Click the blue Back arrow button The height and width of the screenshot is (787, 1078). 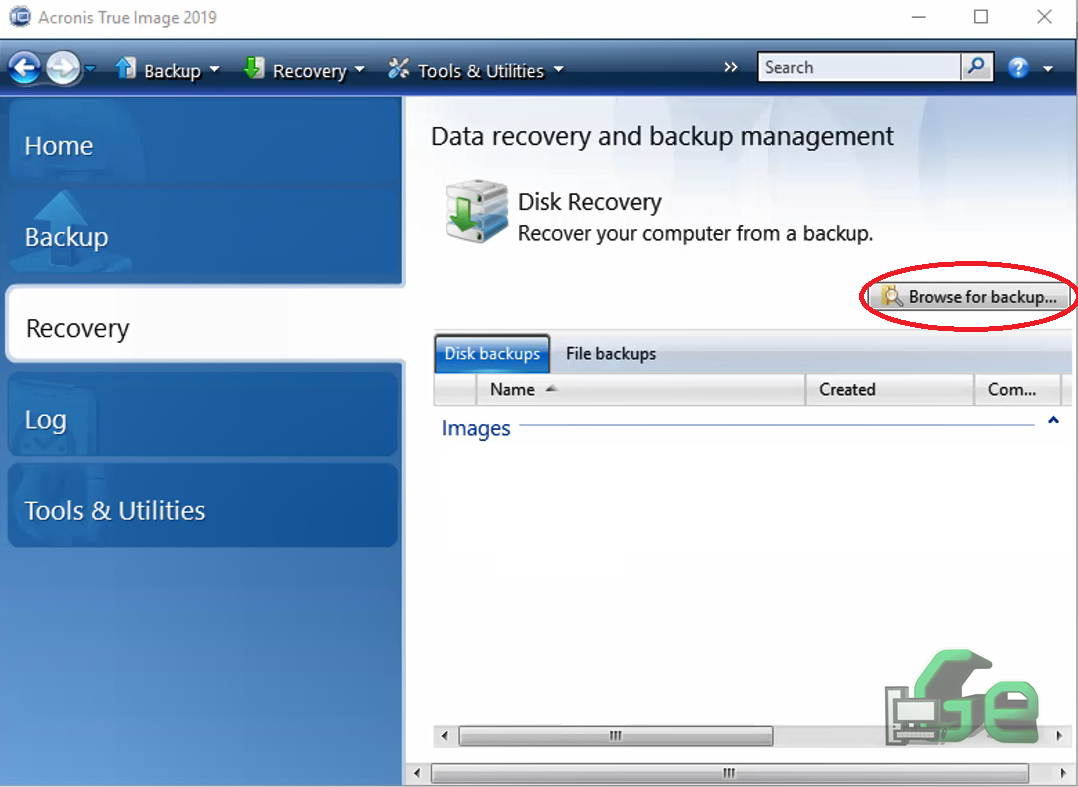coord(25,68)
